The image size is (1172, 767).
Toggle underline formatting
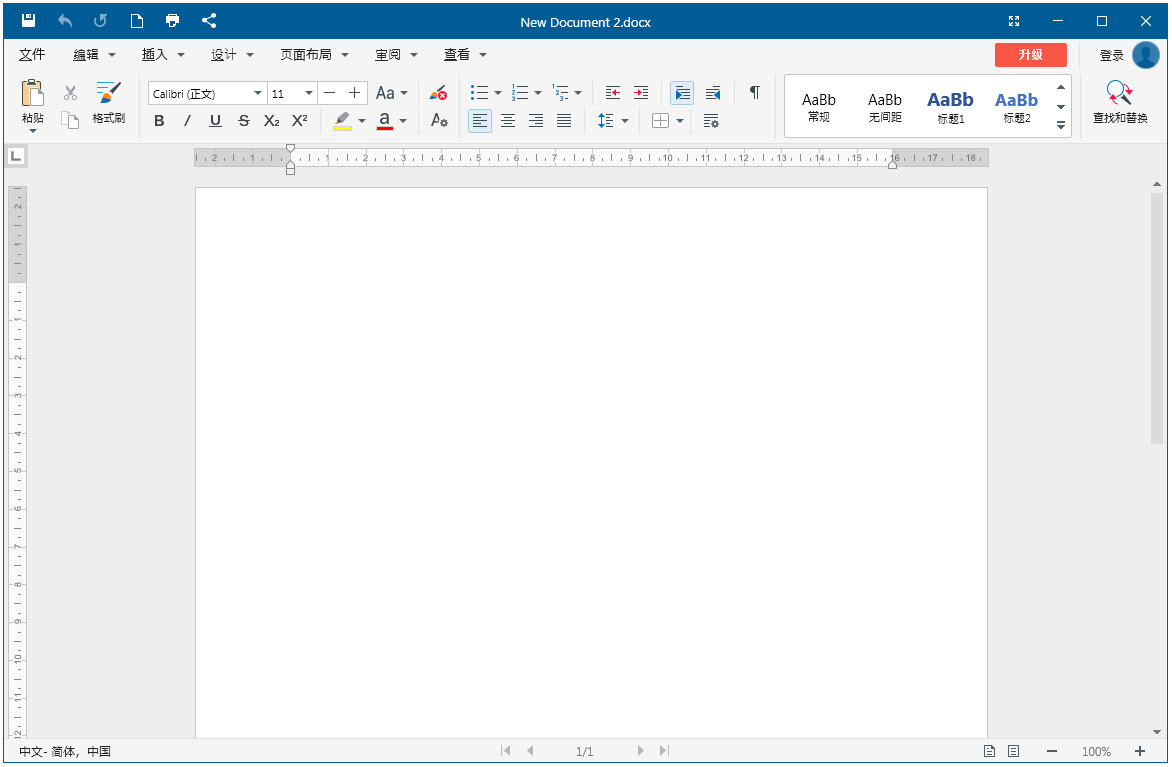pyautogui.click(x=215, y=120)
